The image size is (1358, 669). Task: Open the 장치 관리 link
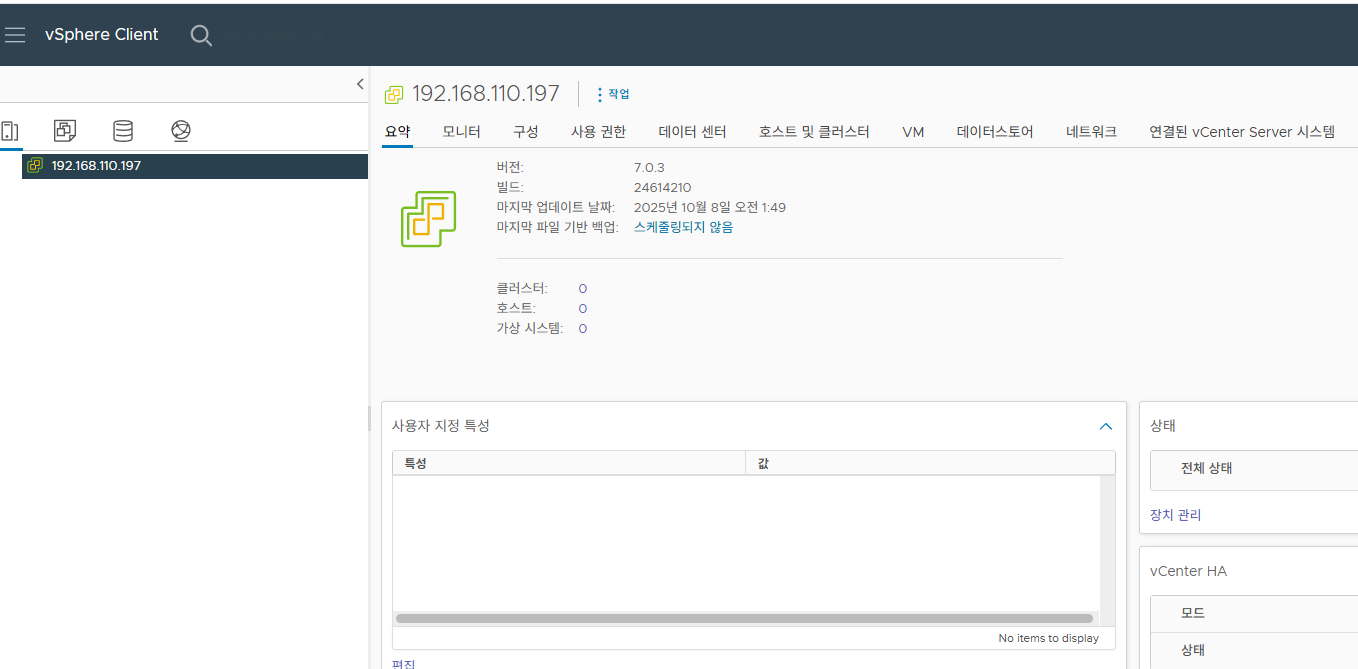point(1176,515)
